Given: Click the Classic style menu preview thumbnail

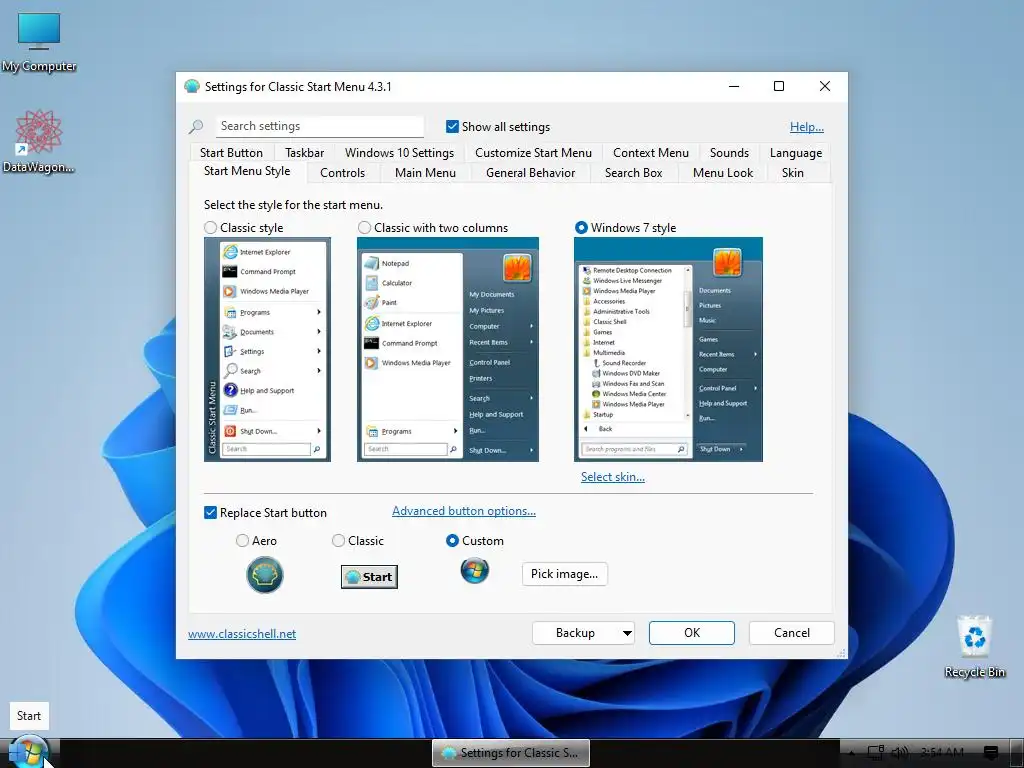Looking at the screenshot, I should 267,349.
